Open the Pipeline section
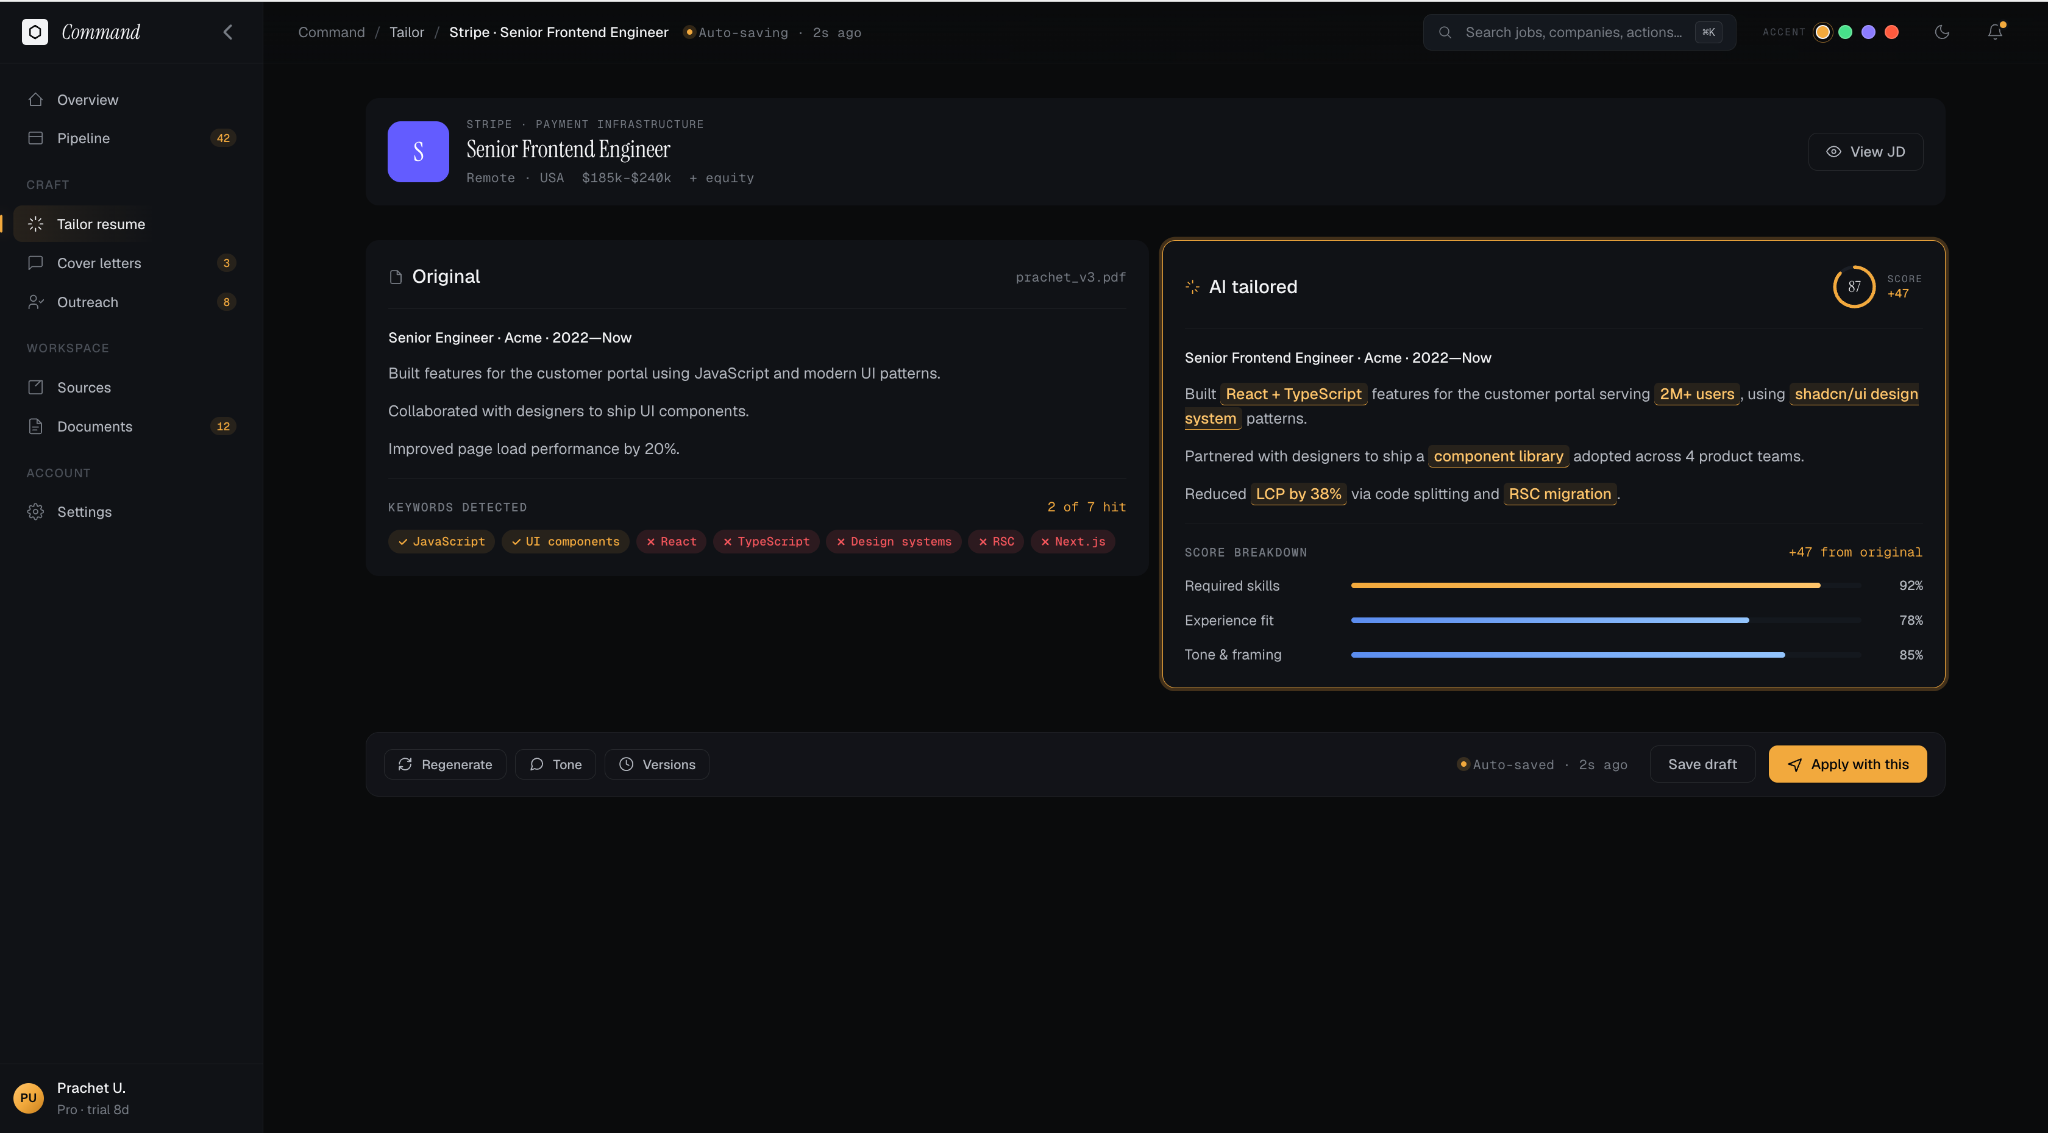This screenshot has height=1133, width=2048. (131, 138)
